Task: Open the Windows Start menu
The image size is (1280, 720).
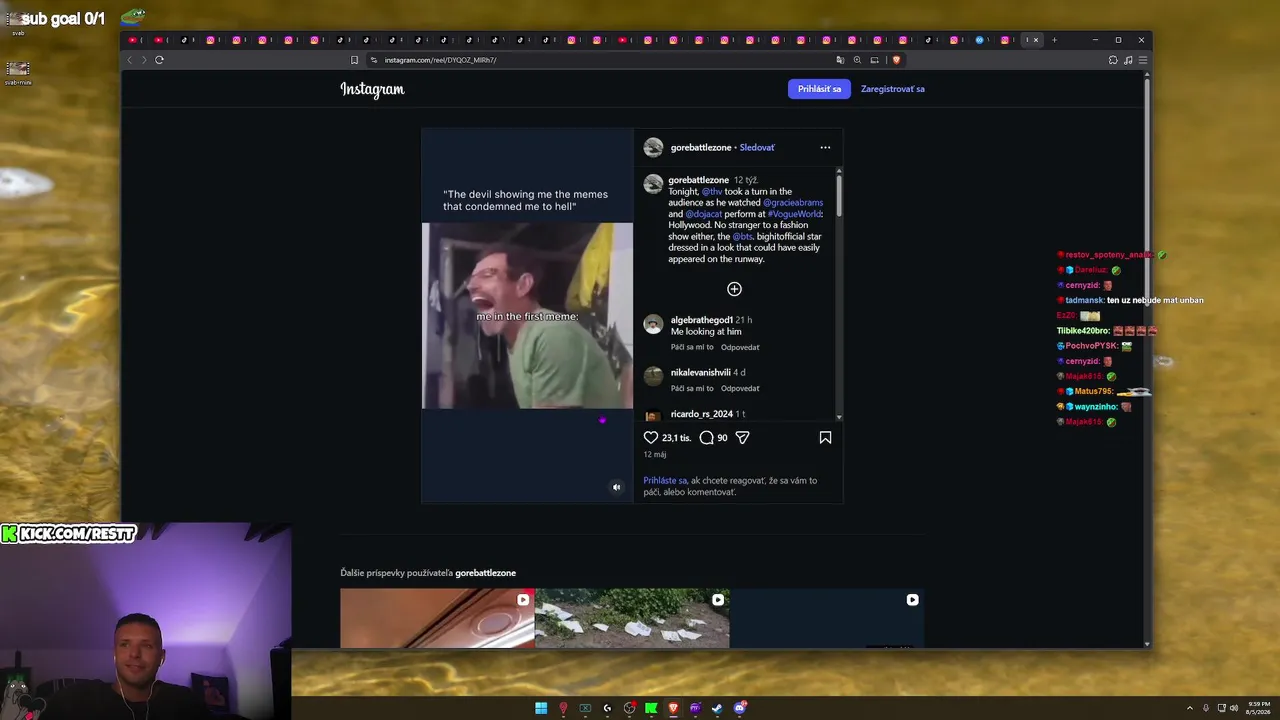Action: tap(541, 708)
